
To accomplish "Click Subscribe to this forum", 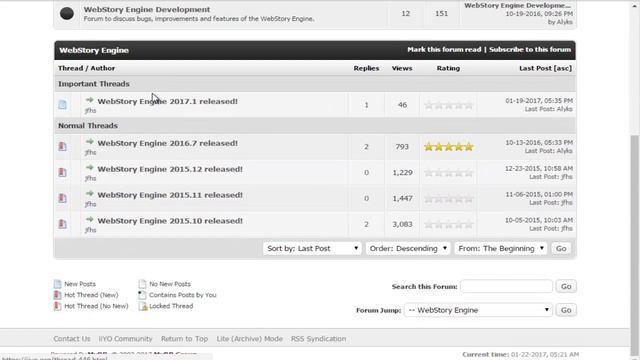I will tap(530, 49).
